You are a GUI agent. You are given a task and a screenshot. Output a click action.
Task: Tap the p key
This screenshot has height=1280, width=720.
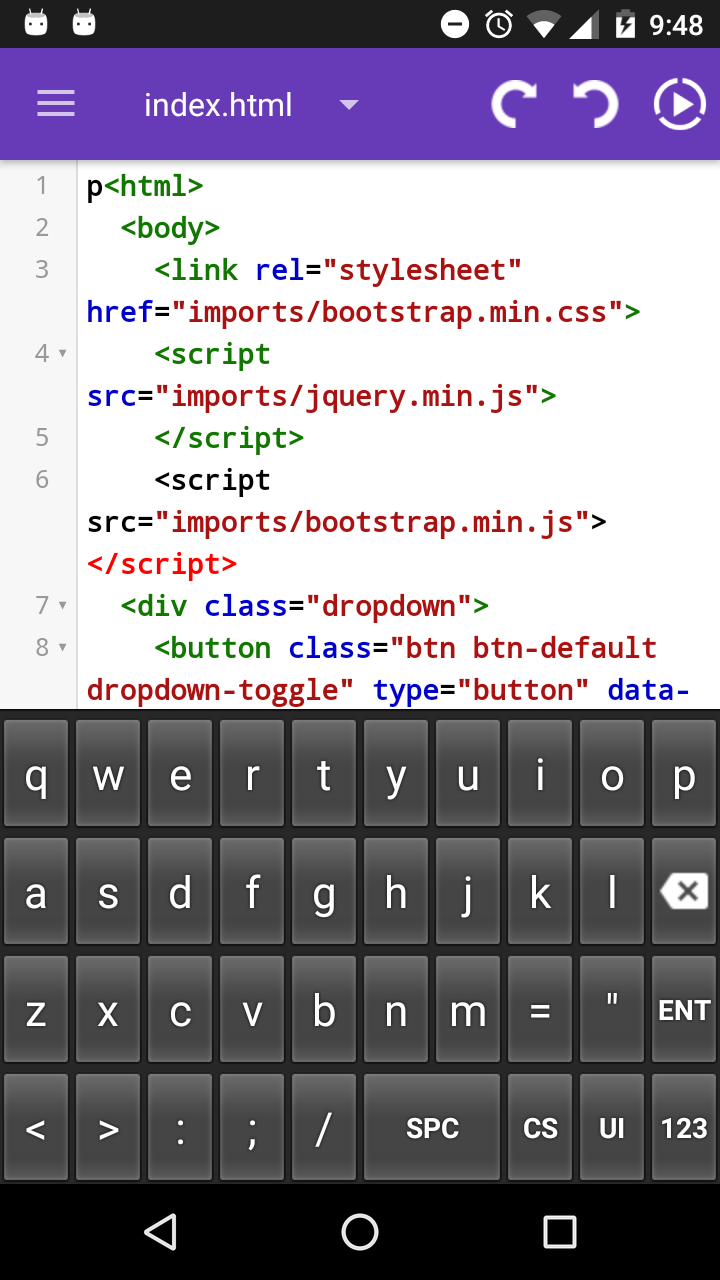click(684, 773)
